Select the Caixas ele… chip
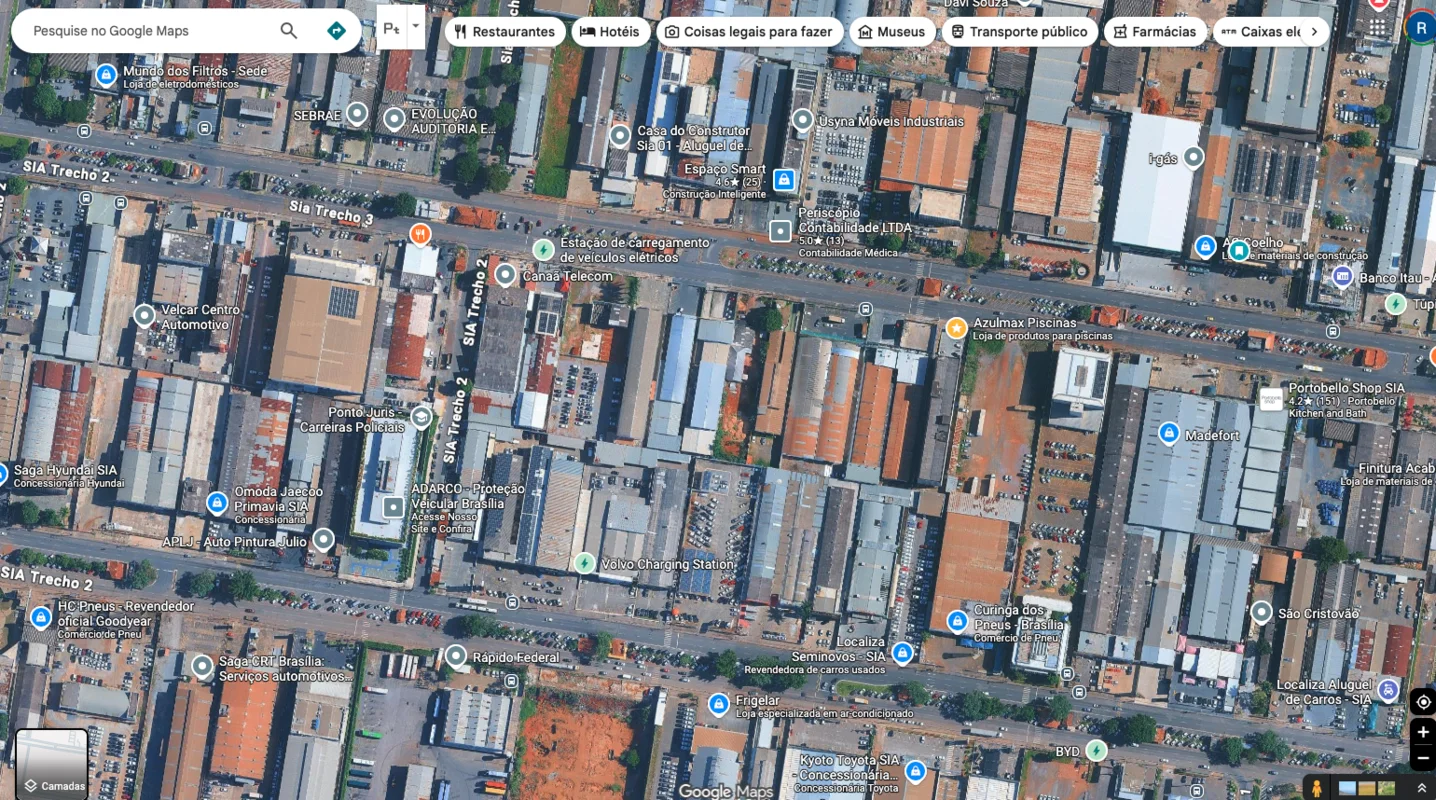 tap(1262, 32)
